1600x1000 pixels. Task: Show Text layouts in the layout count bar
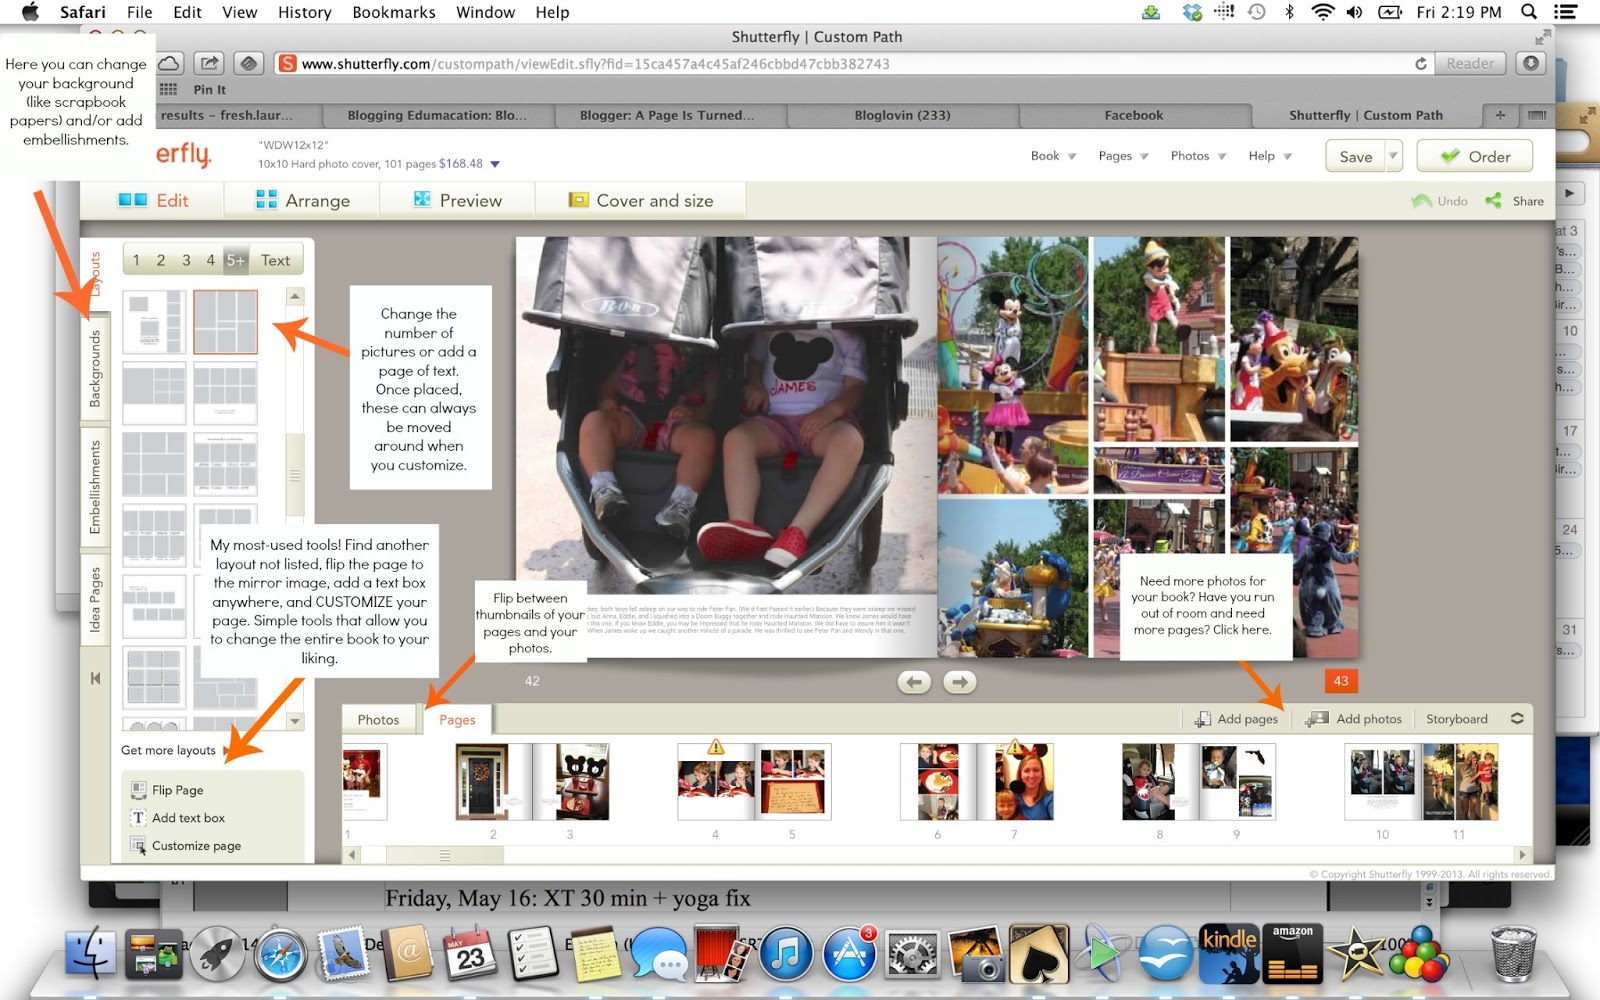pyautogui.click(x=275, y=260)
